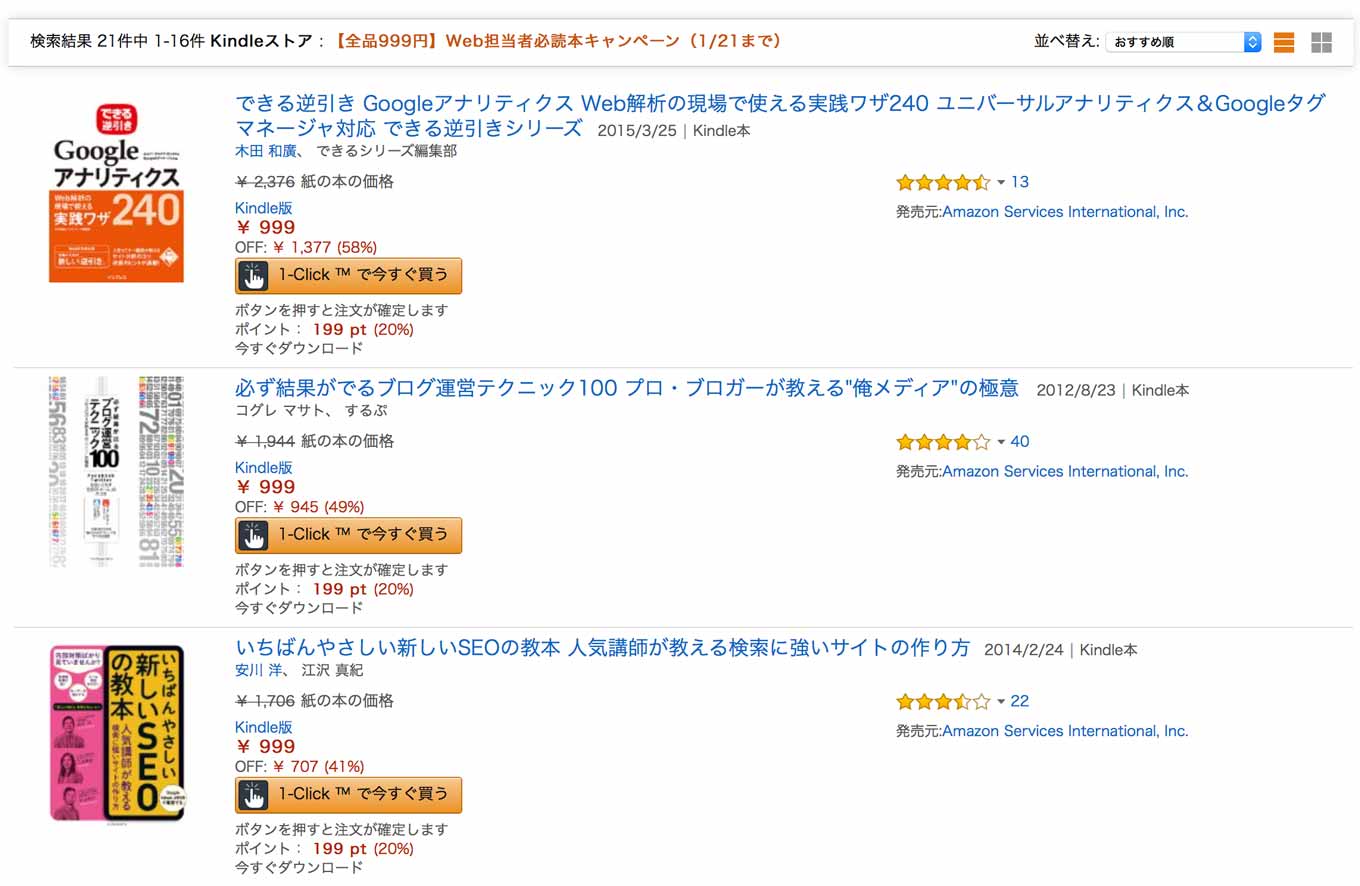Click star rating of ブログ運営テクニック100 book

pos(943,442)
